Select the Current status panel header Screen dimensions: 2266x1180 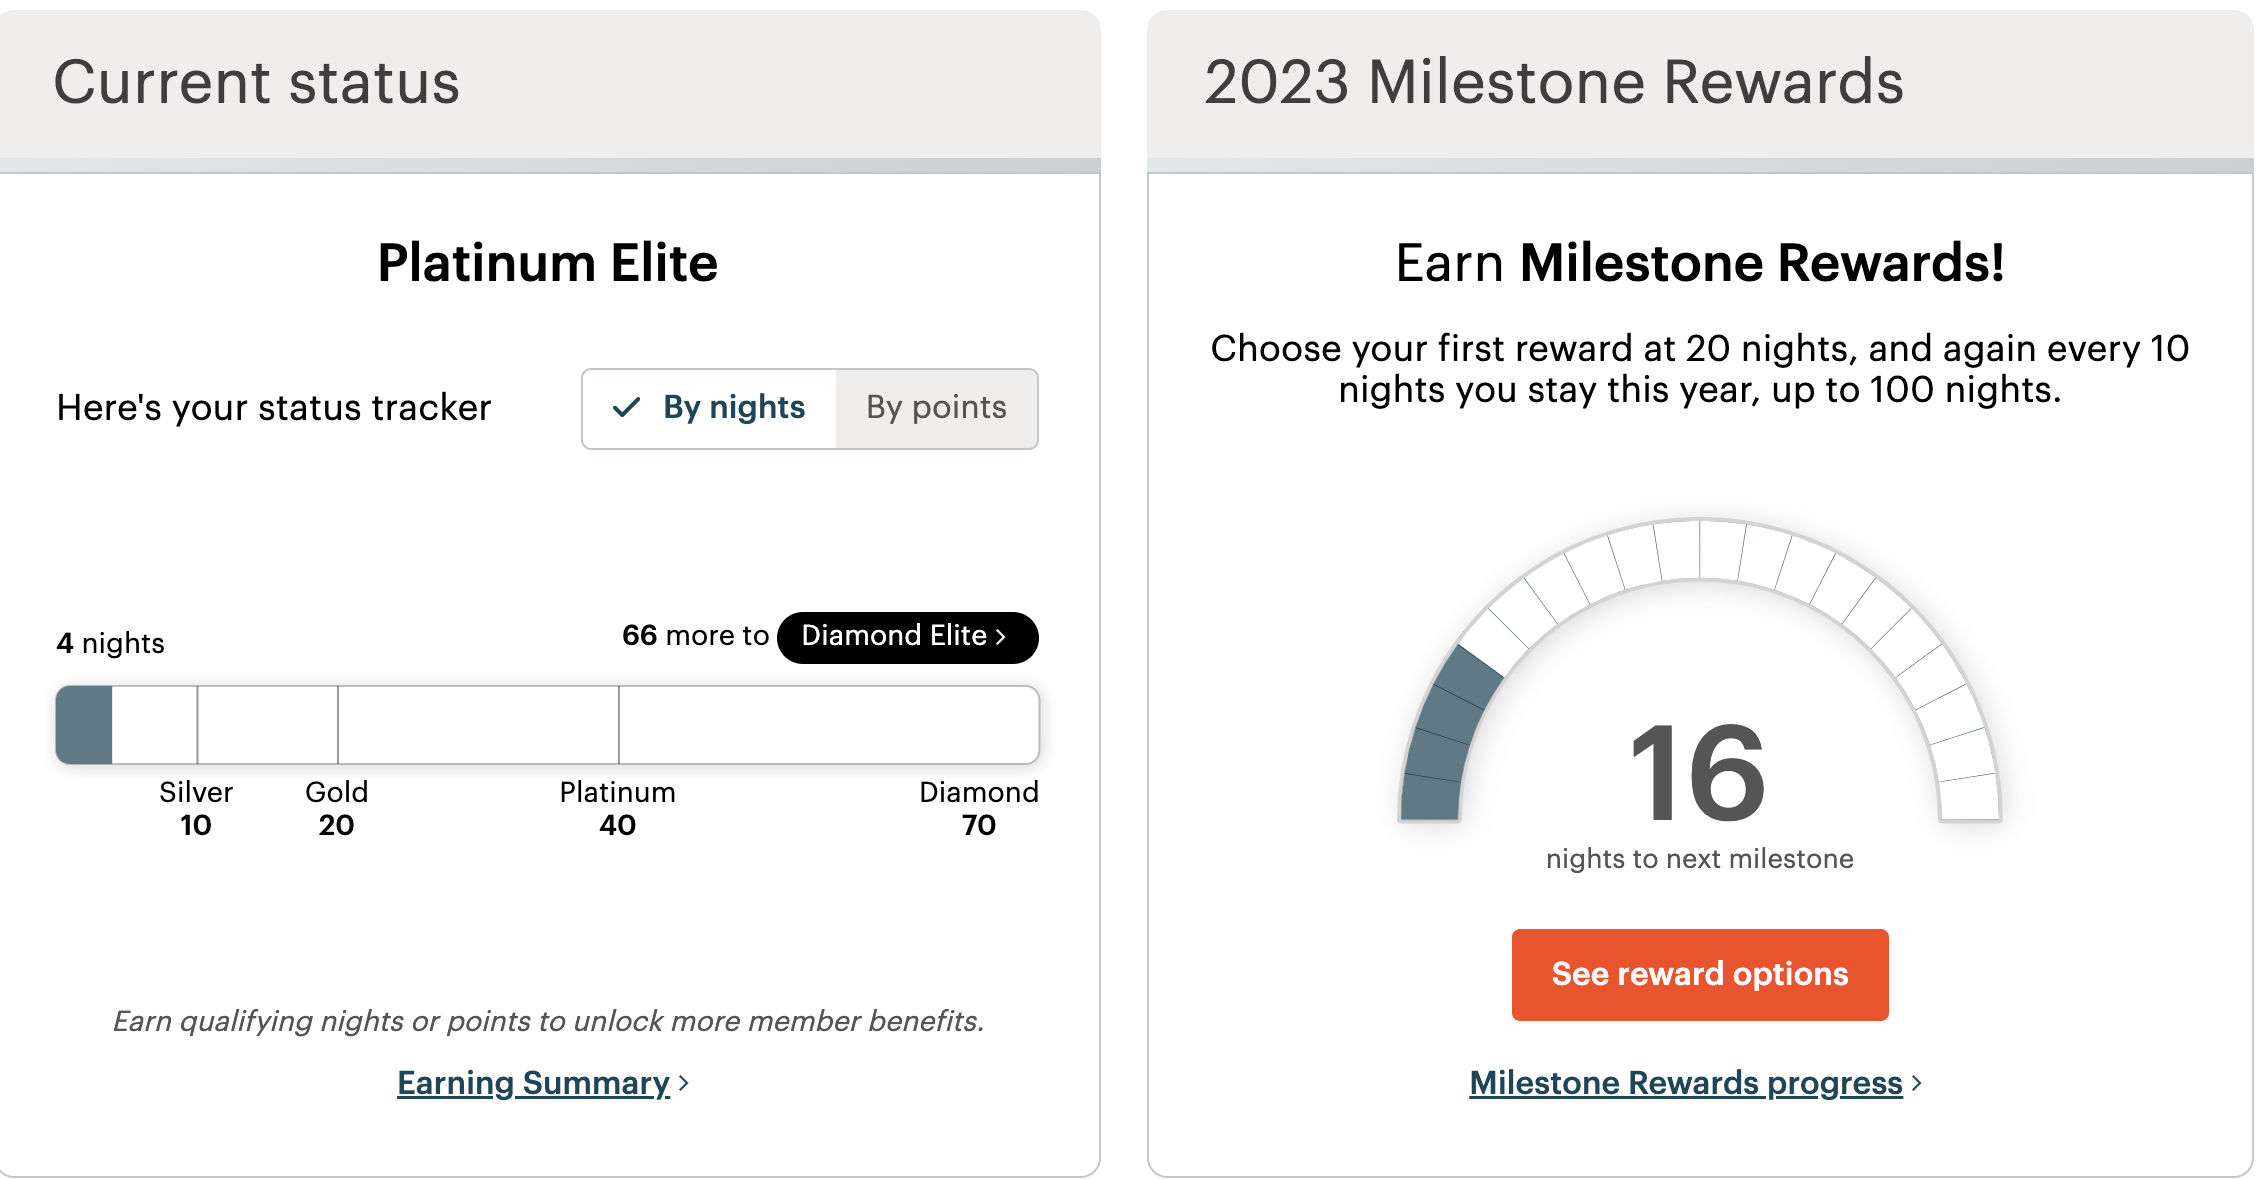coord(256,82)
